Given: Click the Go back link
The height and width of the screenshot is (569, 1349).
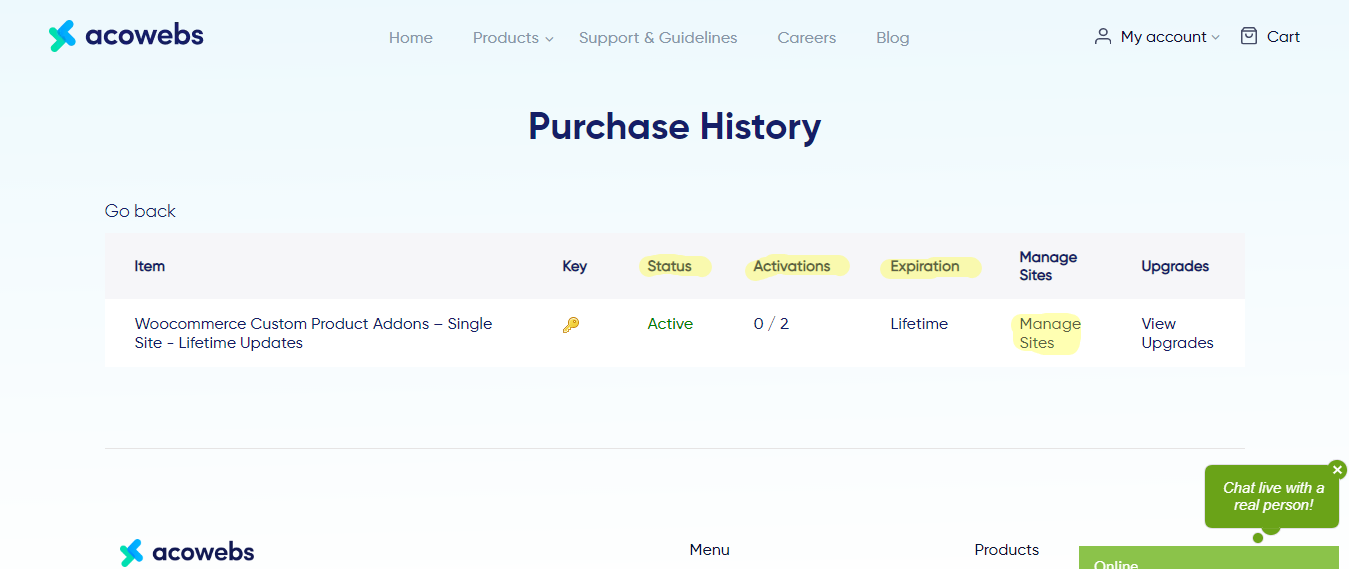Looking at the screenshot, I should click(x=140, y=211).
